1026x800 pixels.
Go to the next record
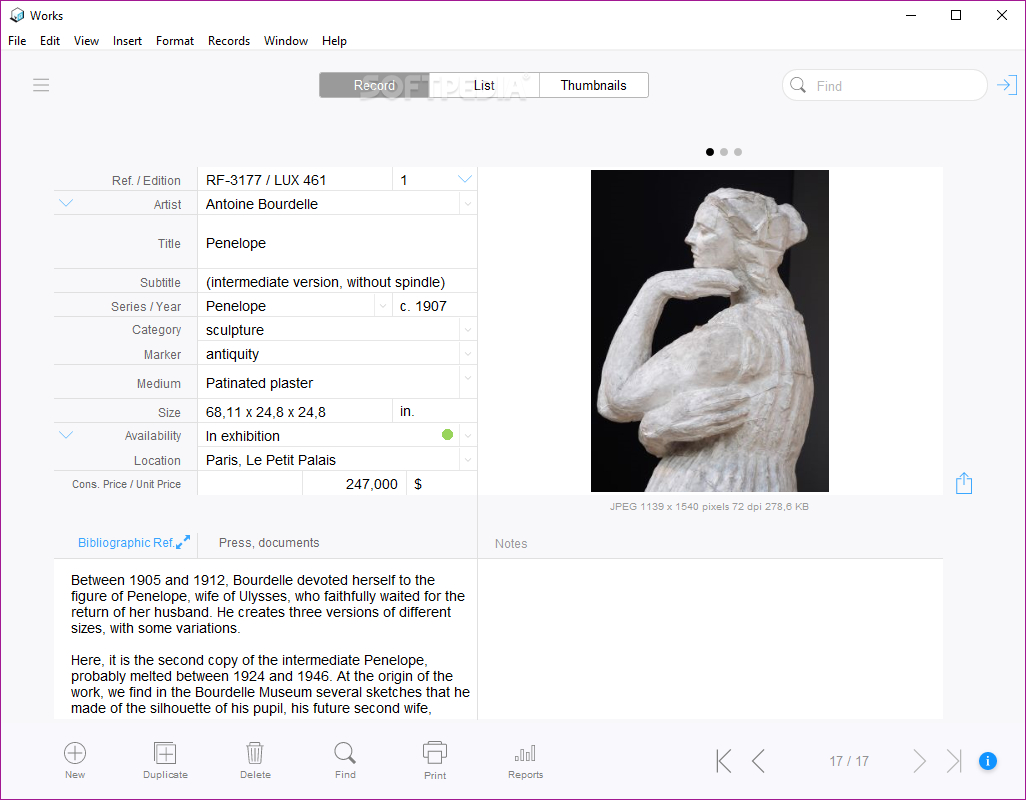pos(919,761)
